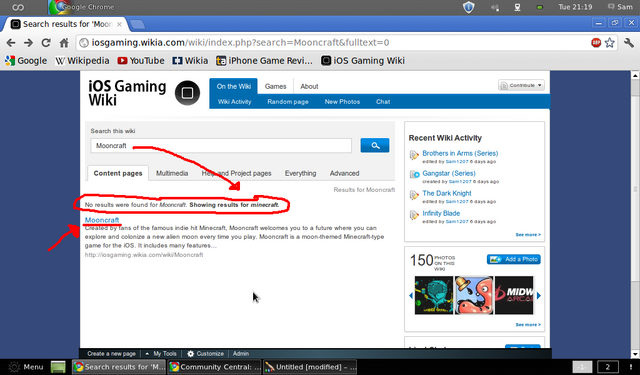Open Brothers in Arms (Series) activity link

coord(460,153)
